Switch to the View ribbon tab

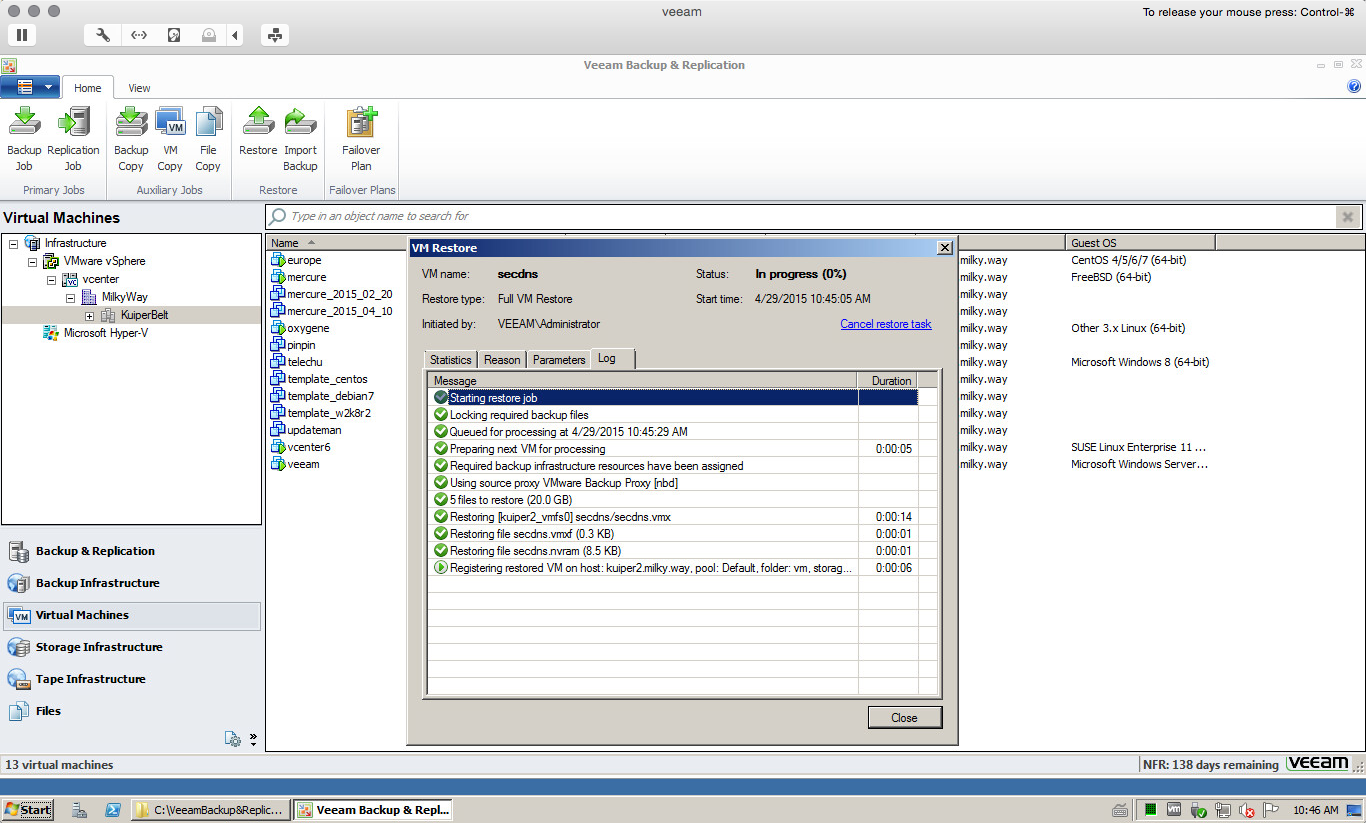[139, 88]
